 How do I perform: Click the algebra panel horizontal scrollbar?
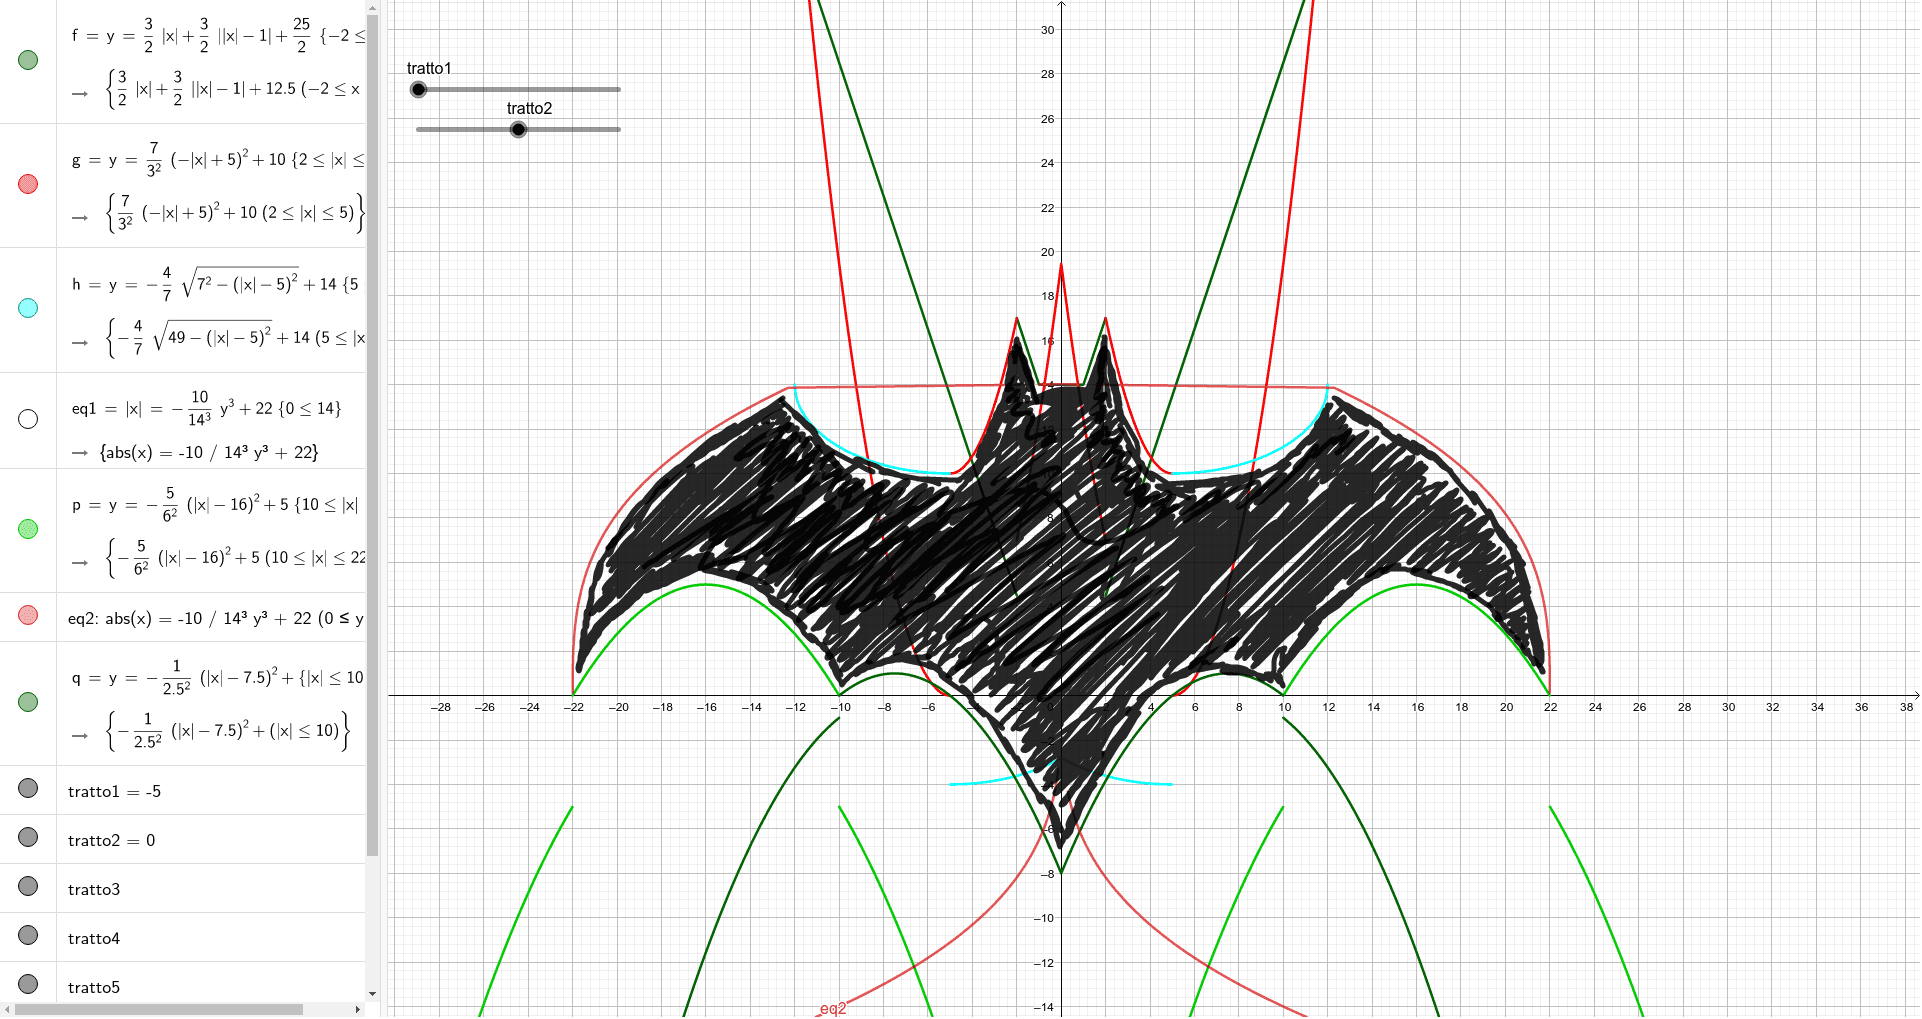[x=159, y=1010]
